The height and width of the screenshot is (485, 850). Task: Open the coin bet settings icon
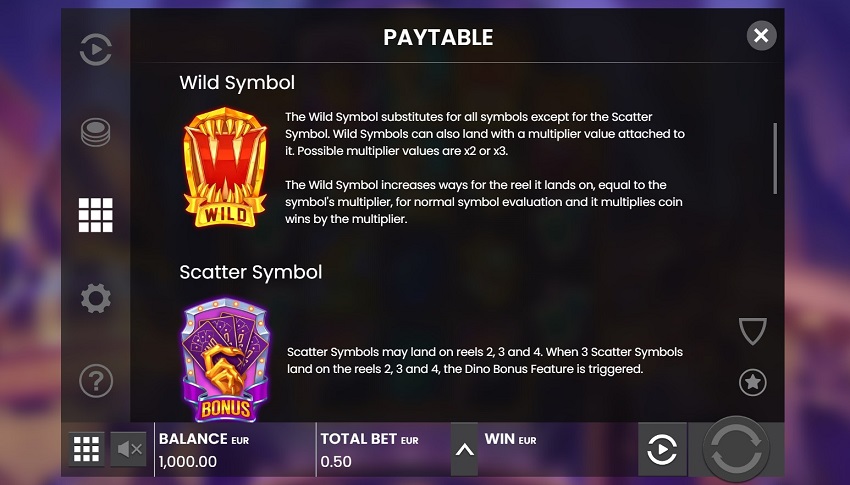click(x=95, y=132)
